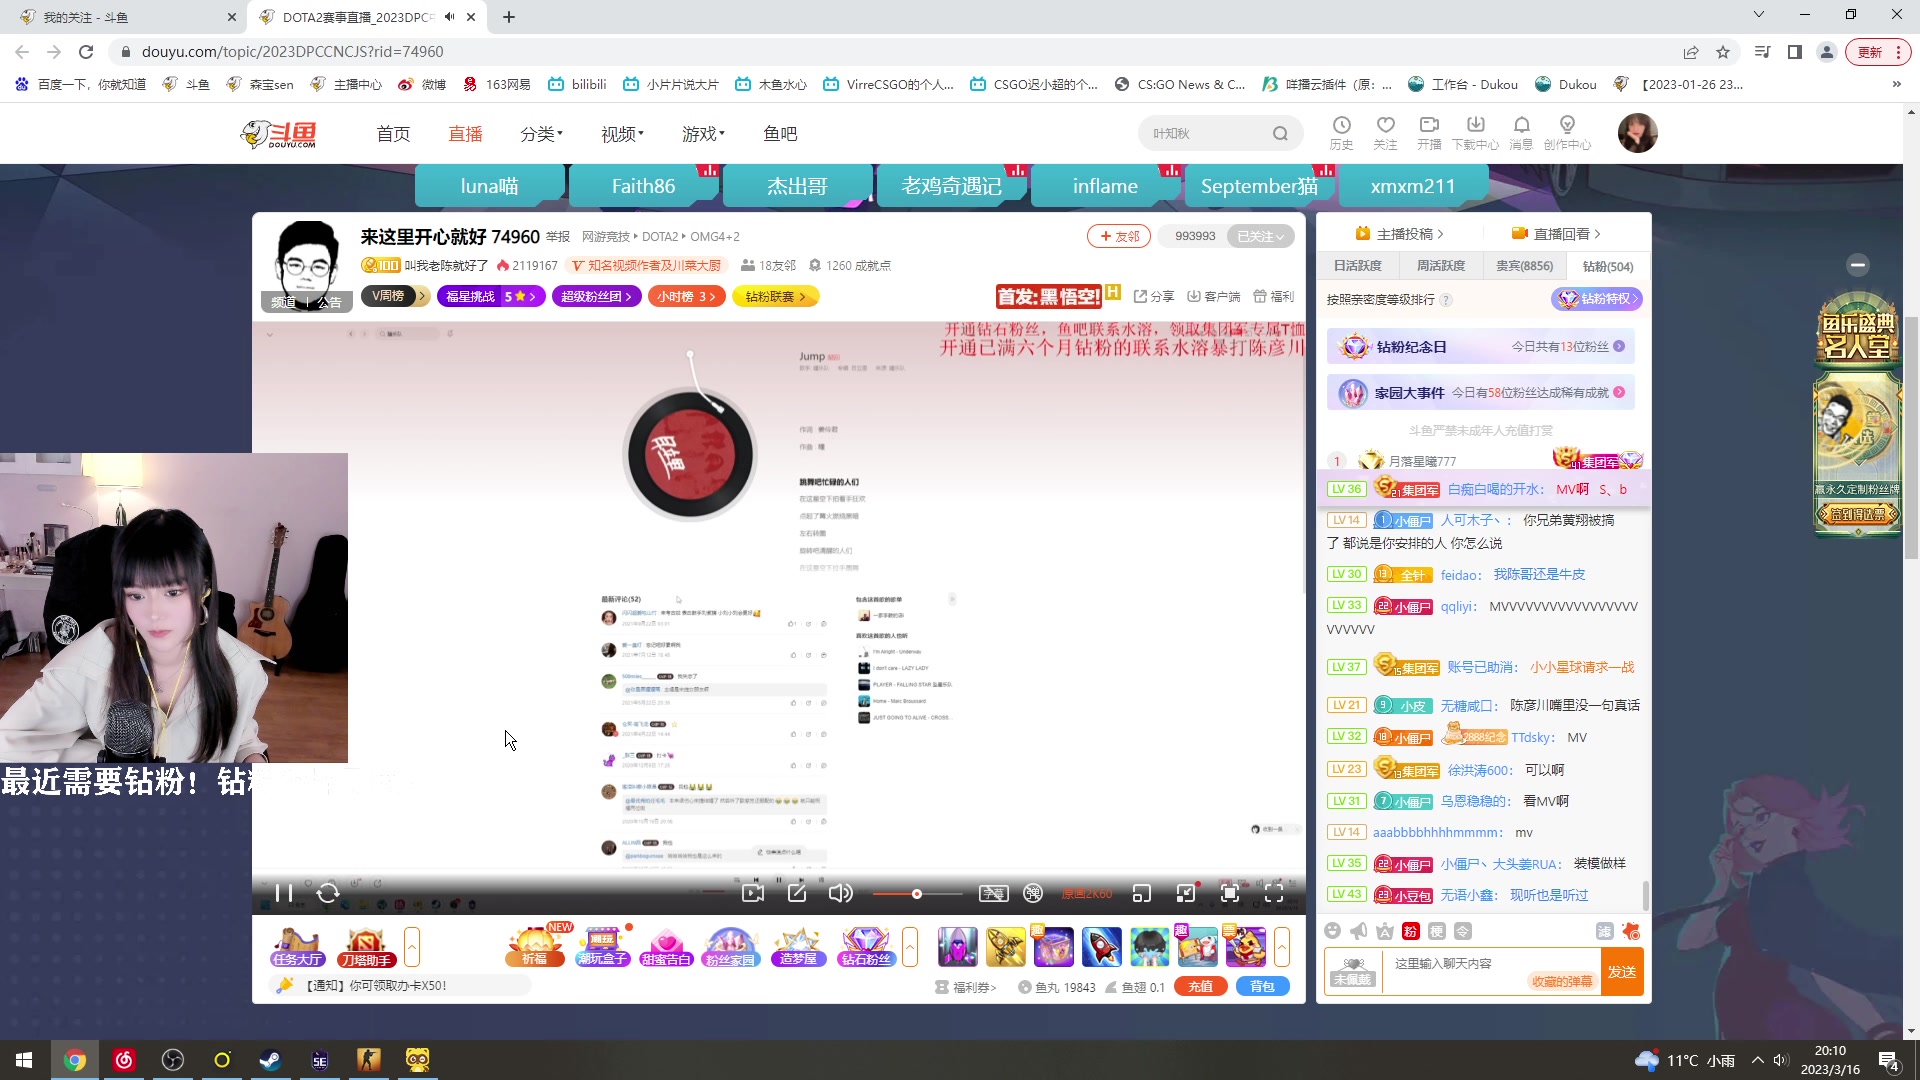Image resolution: width=1920 pixels, height=1080 pixels.
Task: Expand the gift list arrow
Action: tap(1281, 947)
